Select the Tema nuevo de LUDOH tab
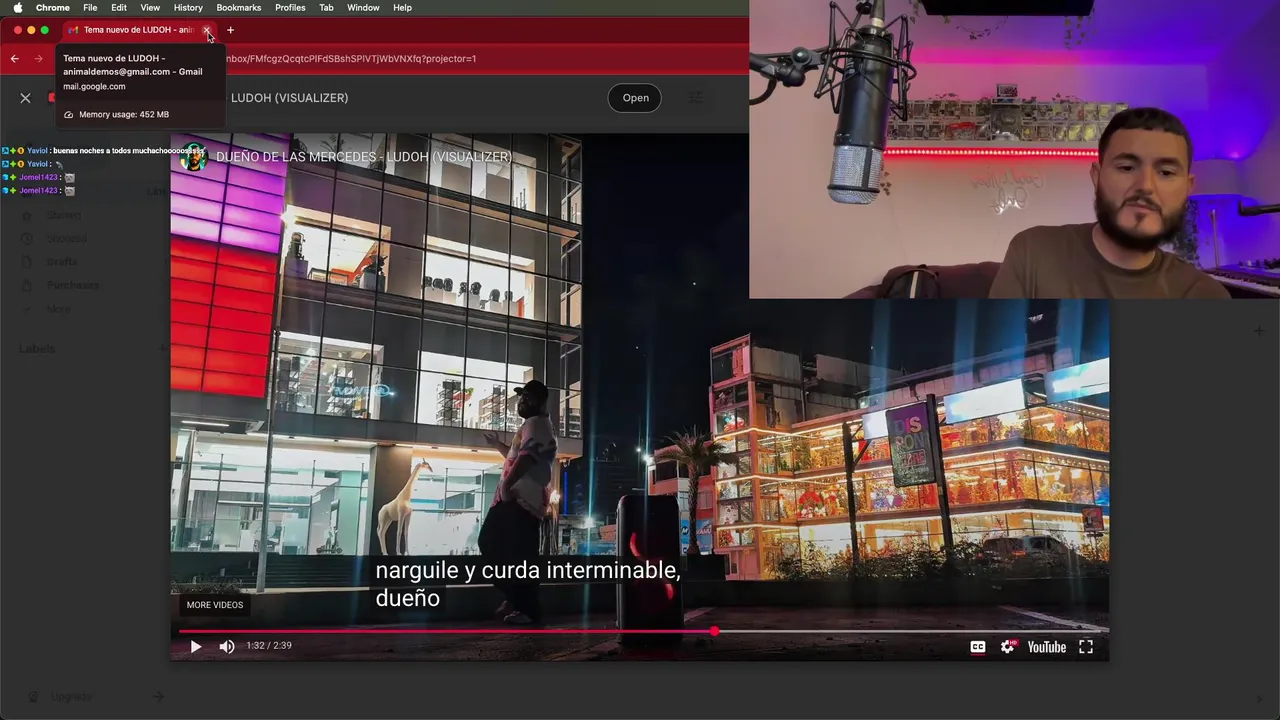The image size is (1280, 720). point(139,30)
